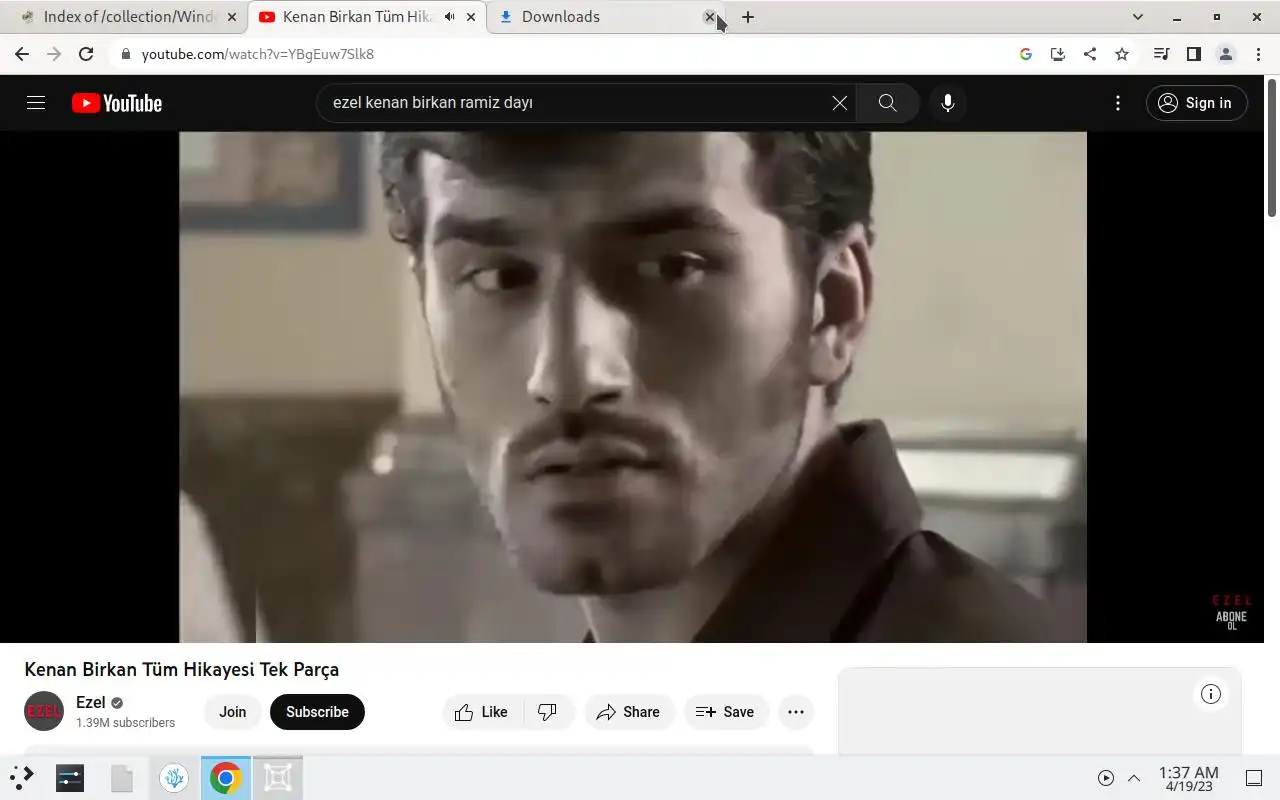Bookmark this tab with the star

pos(1122,54)
